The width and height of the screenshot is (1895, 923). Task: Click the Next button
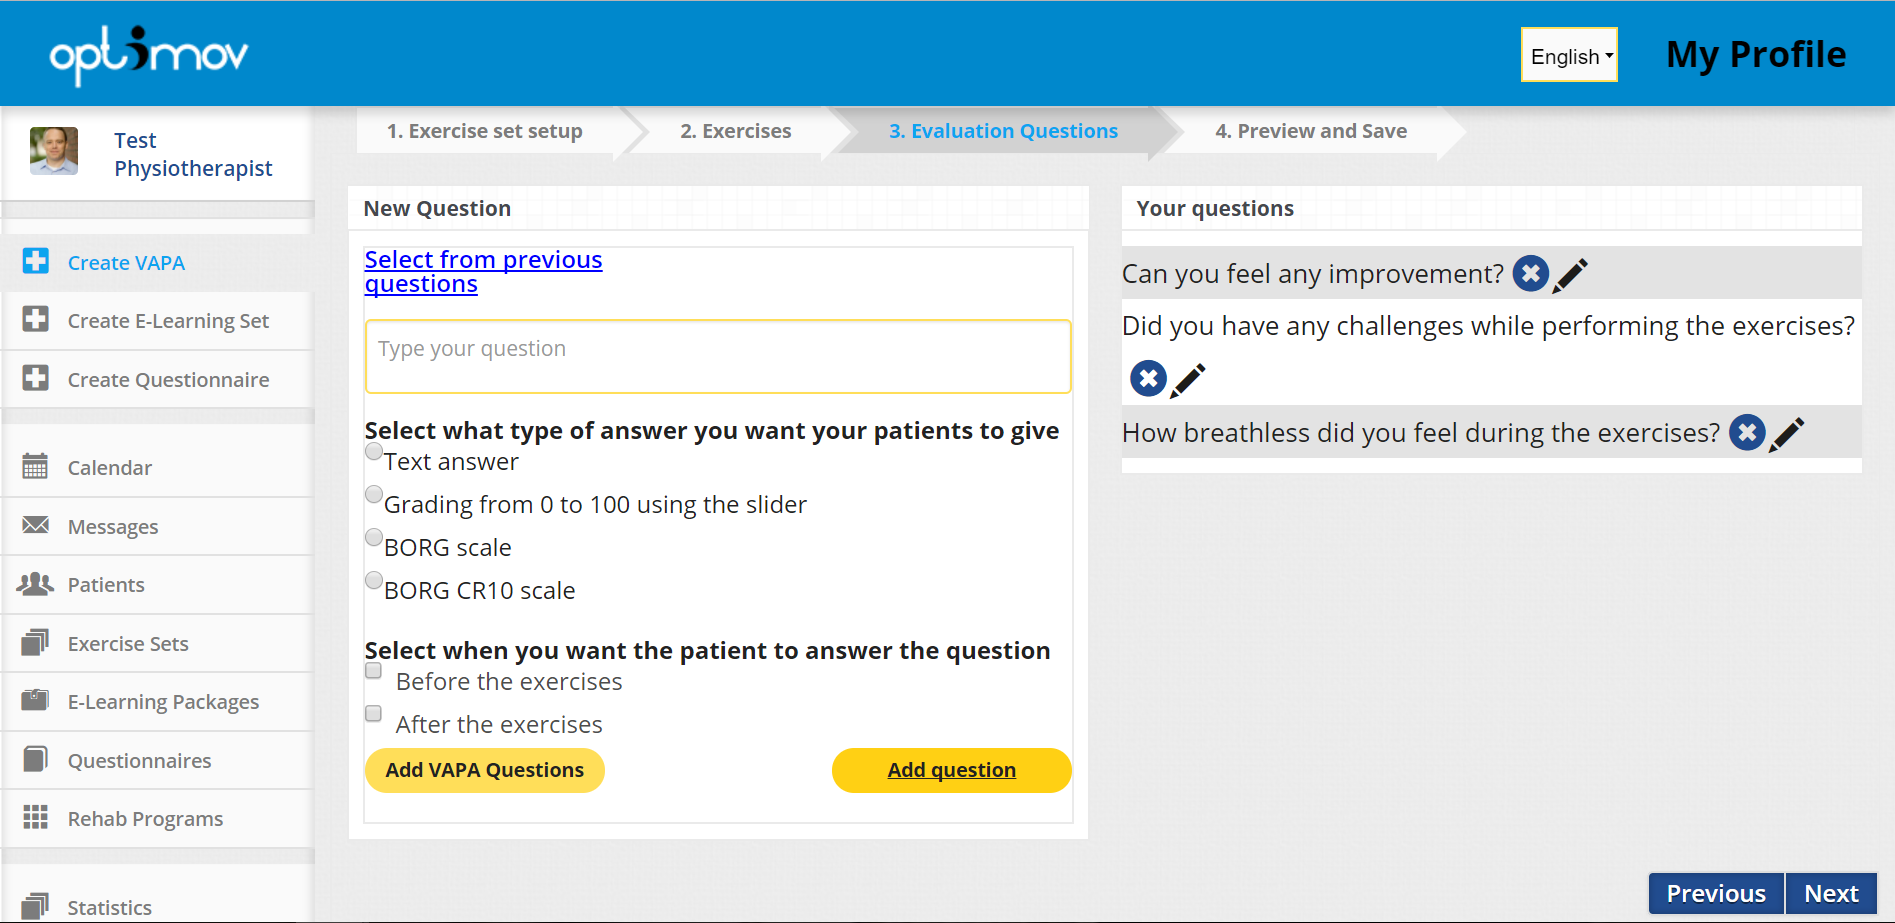pyautogui.click(x=1831, y=893)
